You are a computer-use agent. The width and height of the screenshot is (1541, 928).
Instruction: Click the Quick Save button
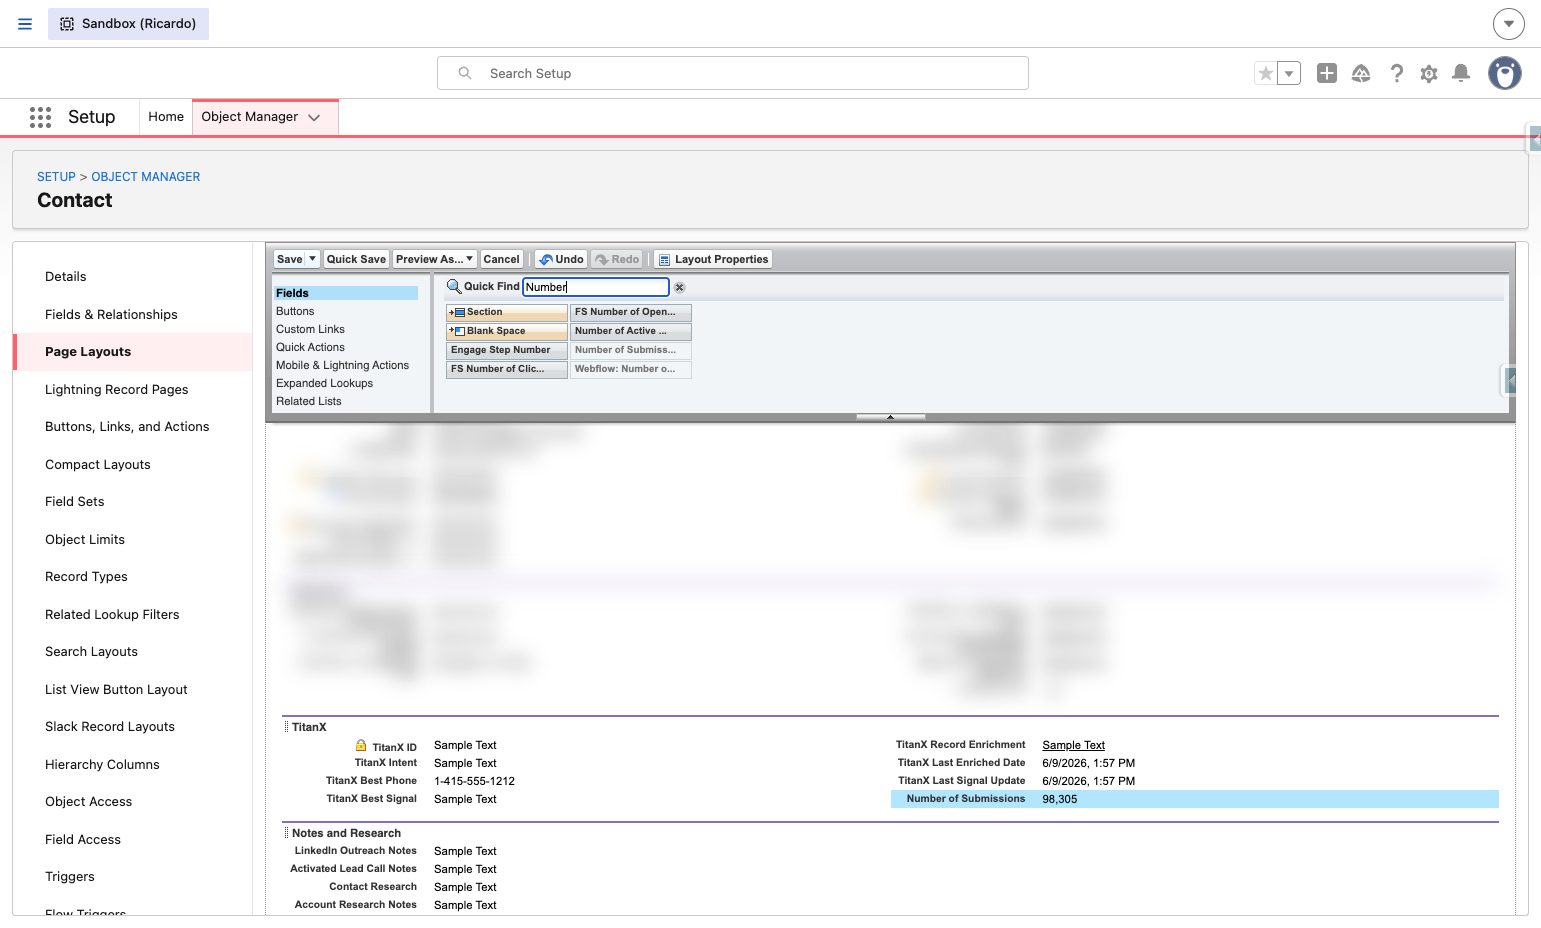356,259
